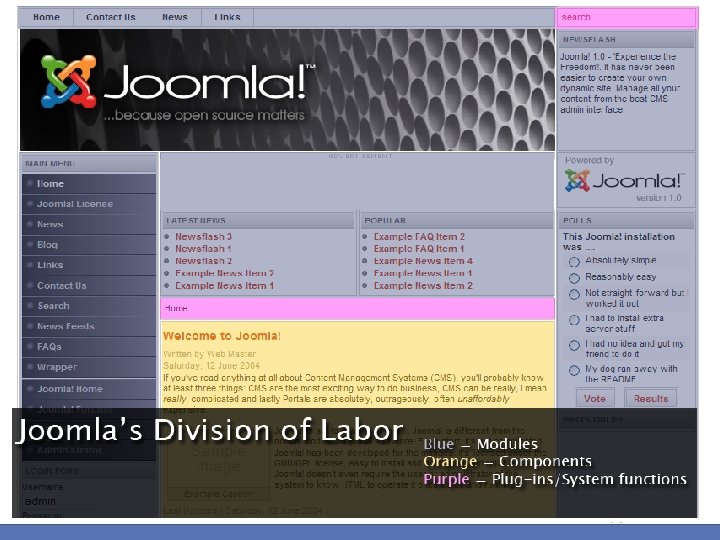720x540 pixels.
Task: Select My dog ran away poll option
Action: pyautogui.click(x=574, y=371)
